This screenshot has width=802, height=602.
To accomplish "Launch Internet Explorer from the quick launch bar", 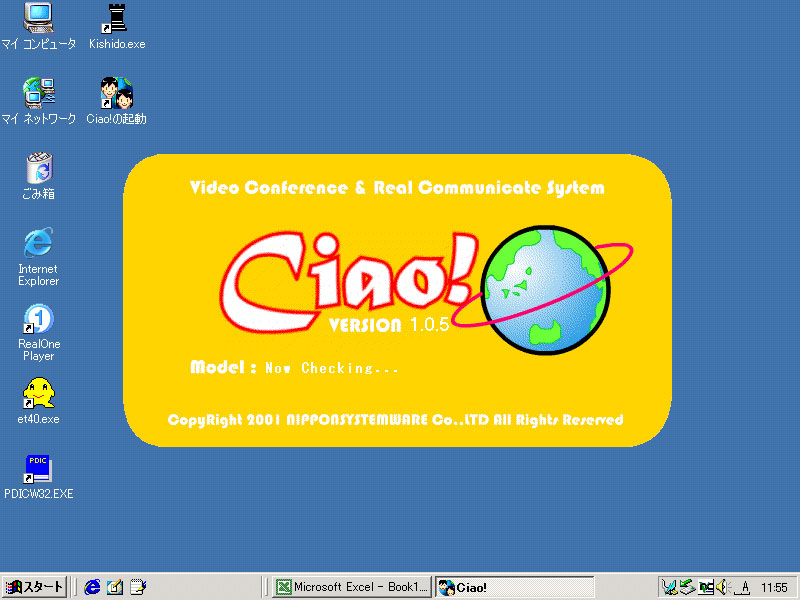I will [x=93, y=587].
